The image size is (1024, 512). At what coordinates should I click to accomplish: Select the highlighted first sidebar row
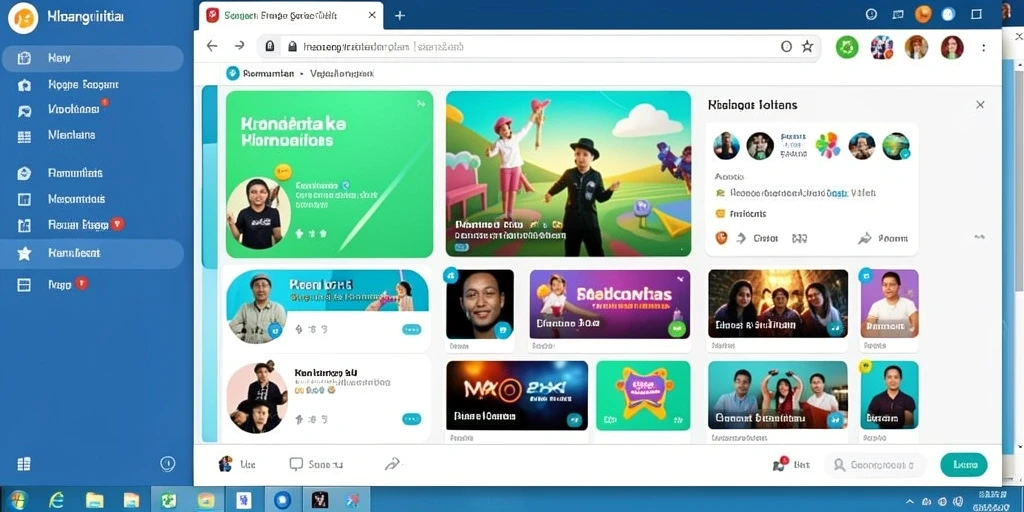click(92, 58)
